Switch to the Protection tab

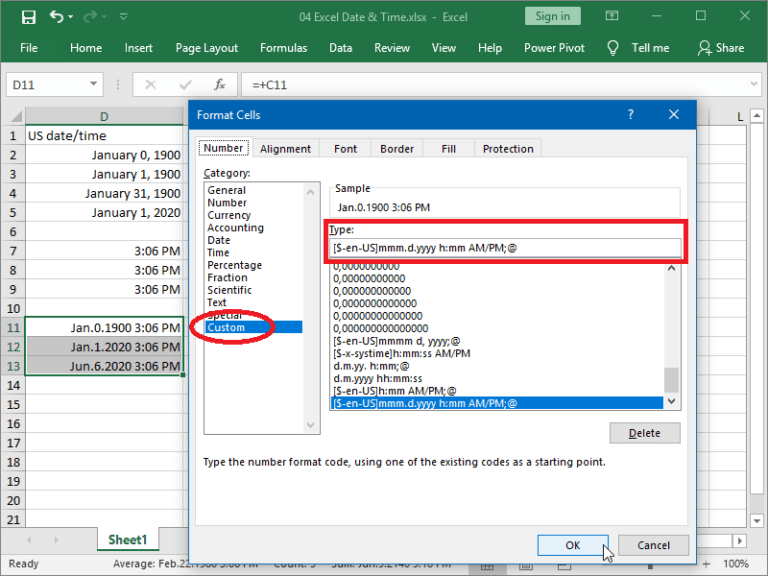point(508,149)
